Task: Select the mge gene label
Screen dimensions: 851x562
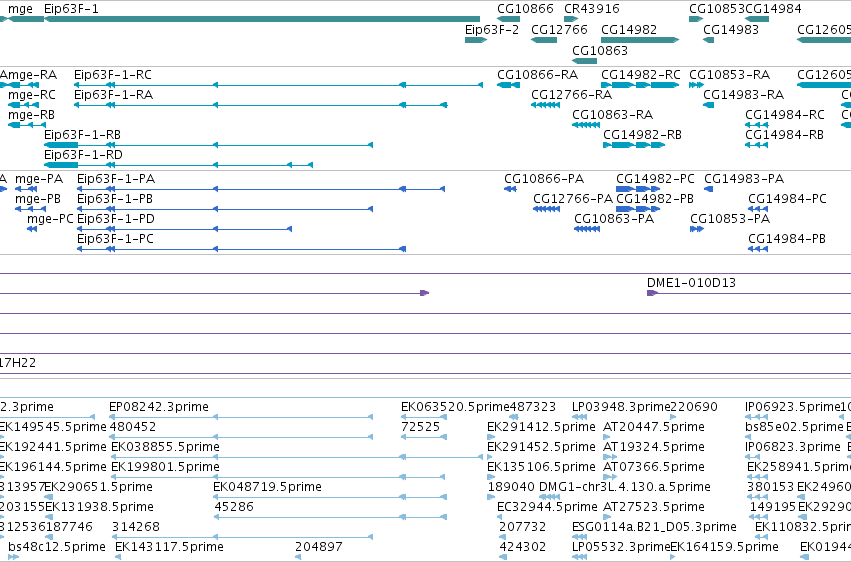Action: point(20,9)
